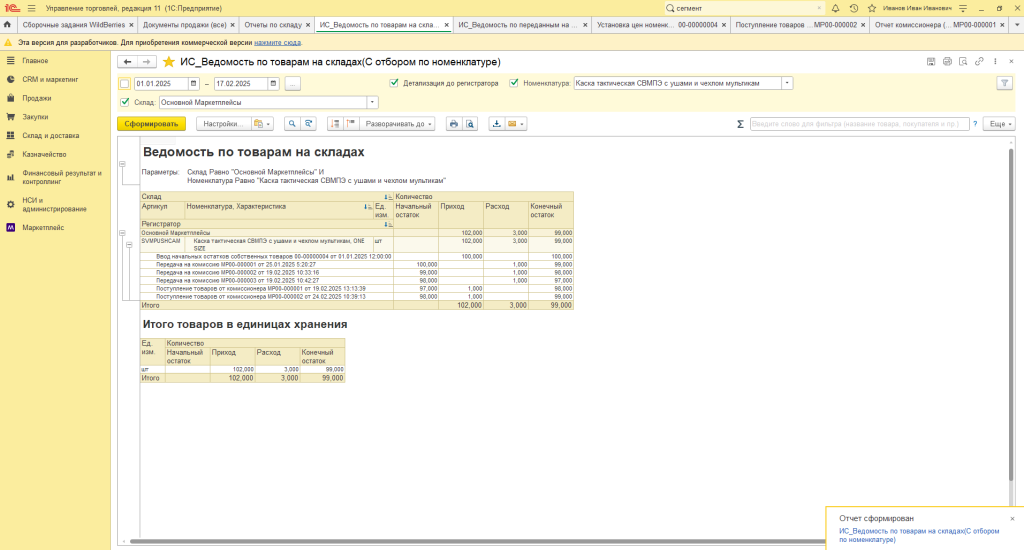Click the Сформировать button
1024x550 pixels.
152,123
